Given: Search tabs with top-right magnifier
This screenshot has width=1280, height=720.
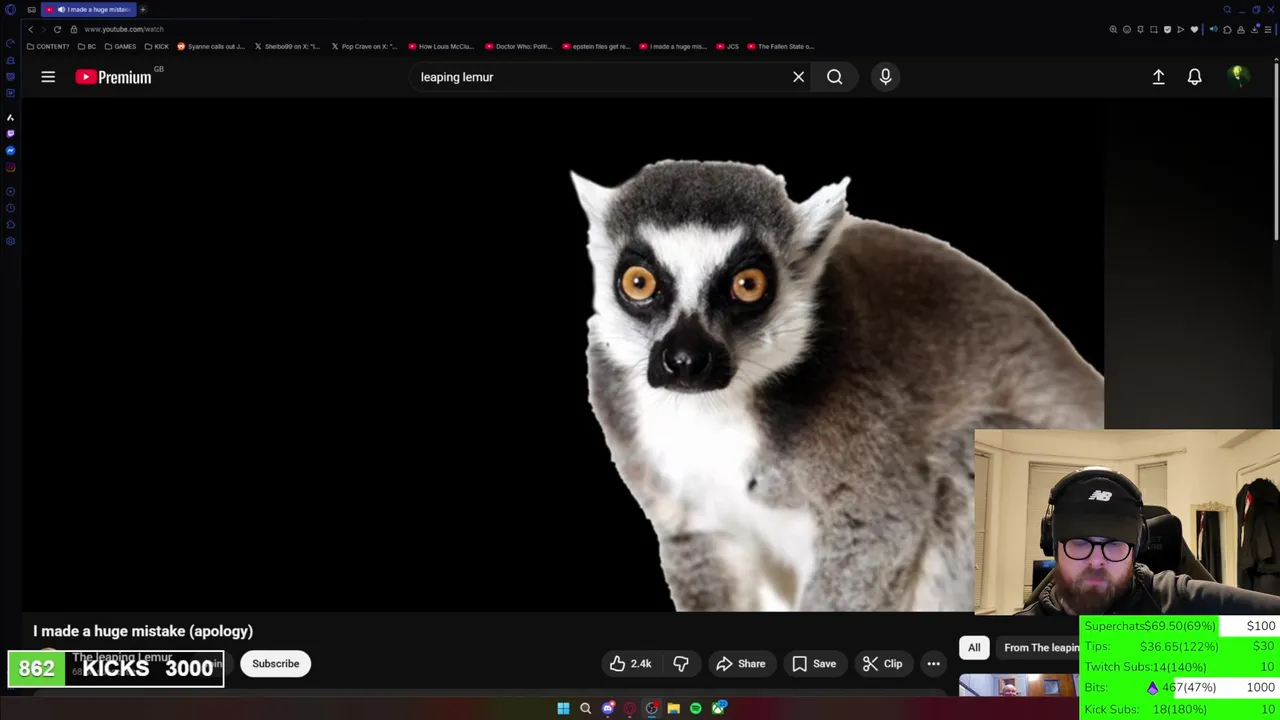Looking at the screenshot, I should 1227,10.
